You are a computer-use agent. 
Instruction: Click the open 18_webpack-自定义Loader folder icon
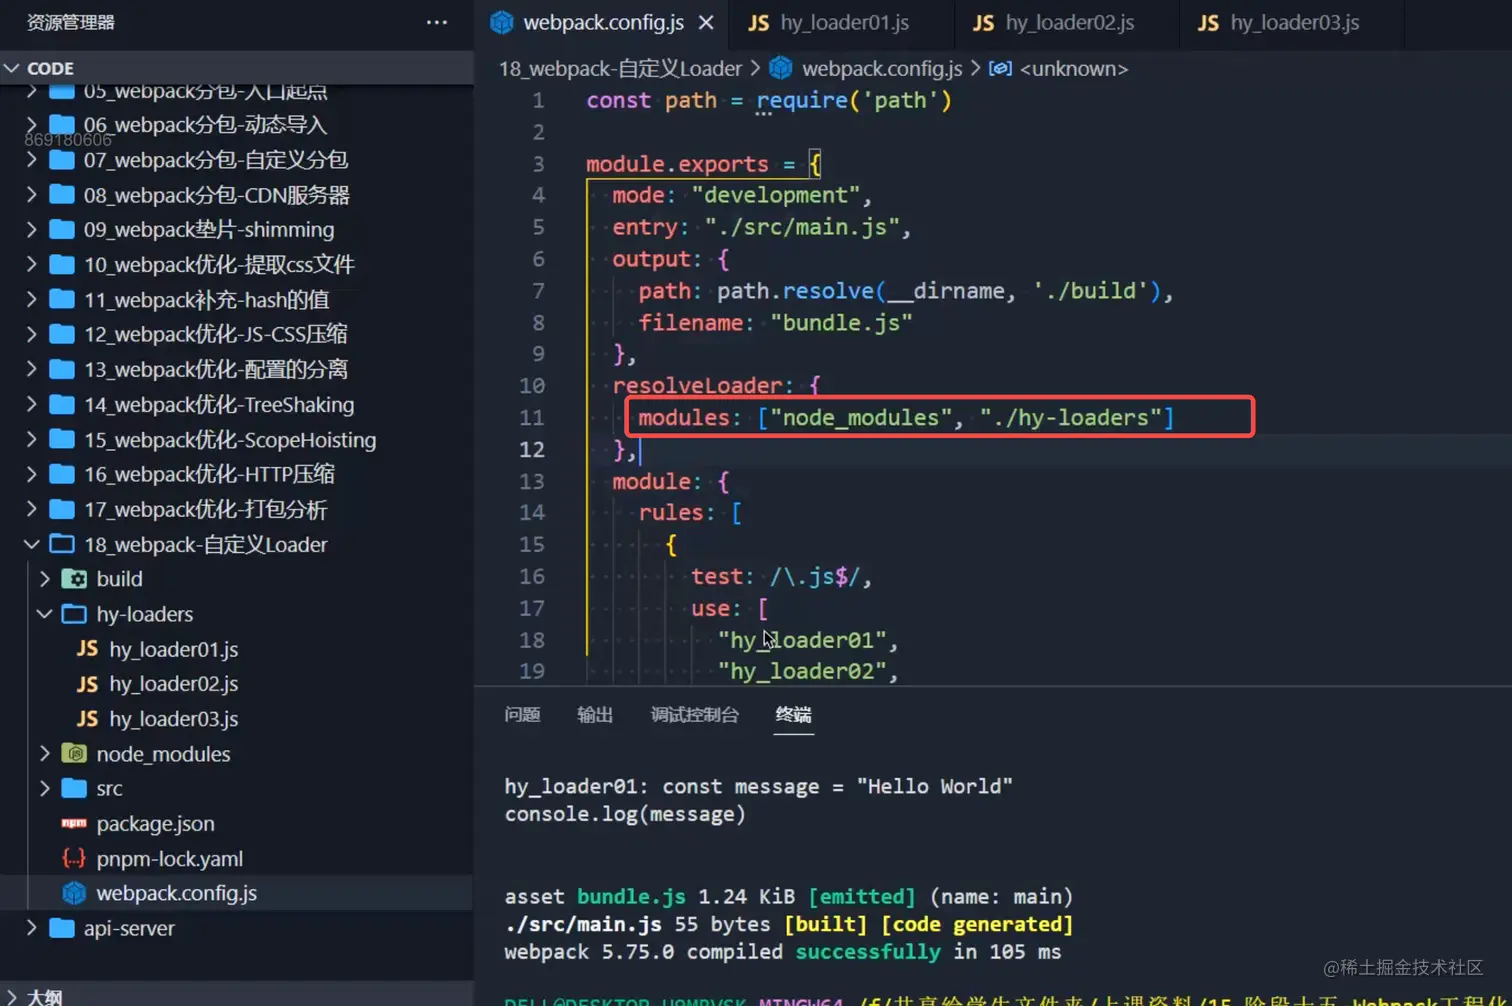tap(62, 544)
